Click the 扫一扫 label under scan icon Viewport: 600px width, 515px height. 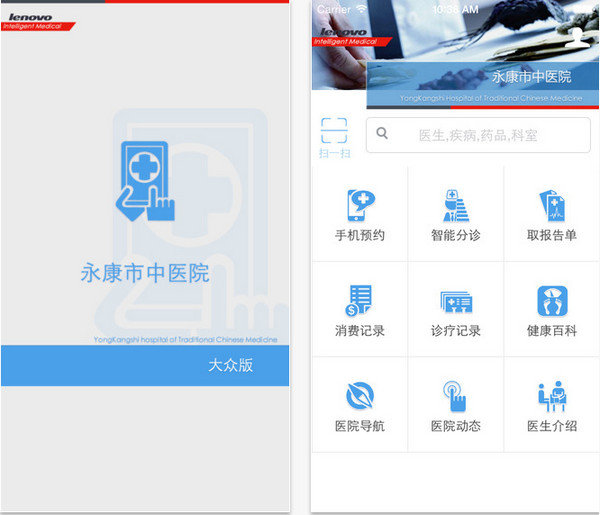coord(334,153)
